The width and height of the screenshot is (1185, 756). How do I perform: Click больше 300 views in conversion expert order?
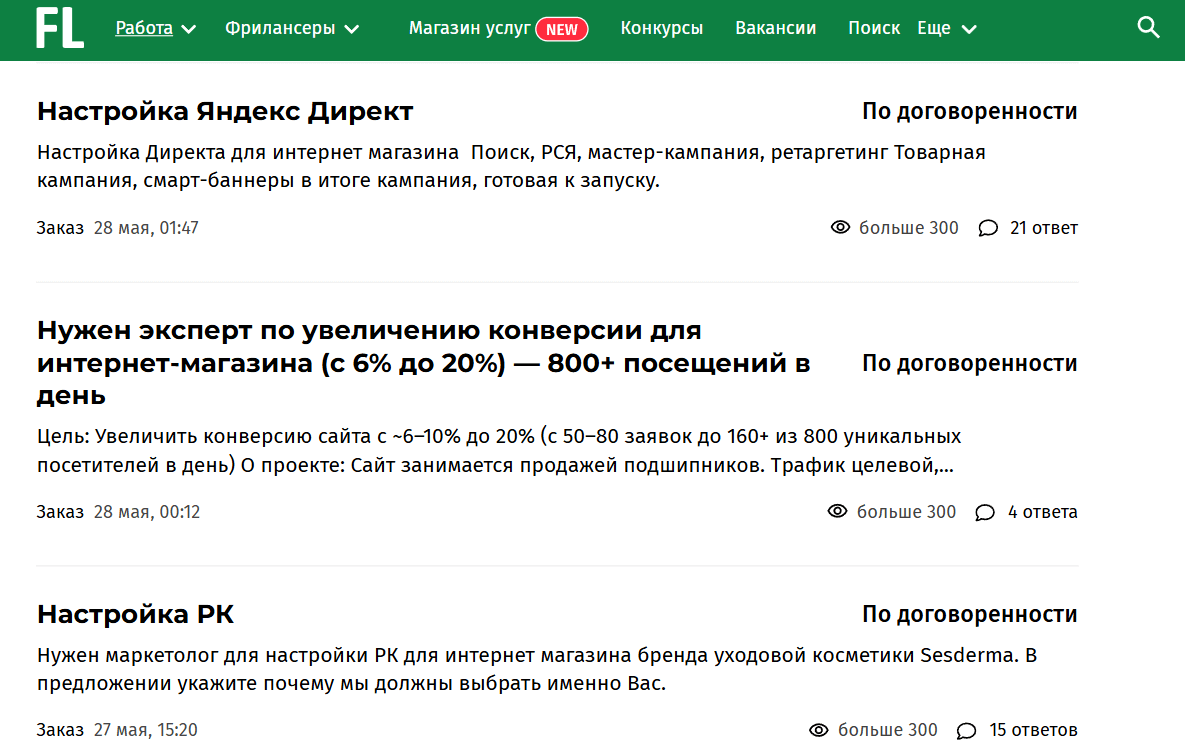(906, 512)
